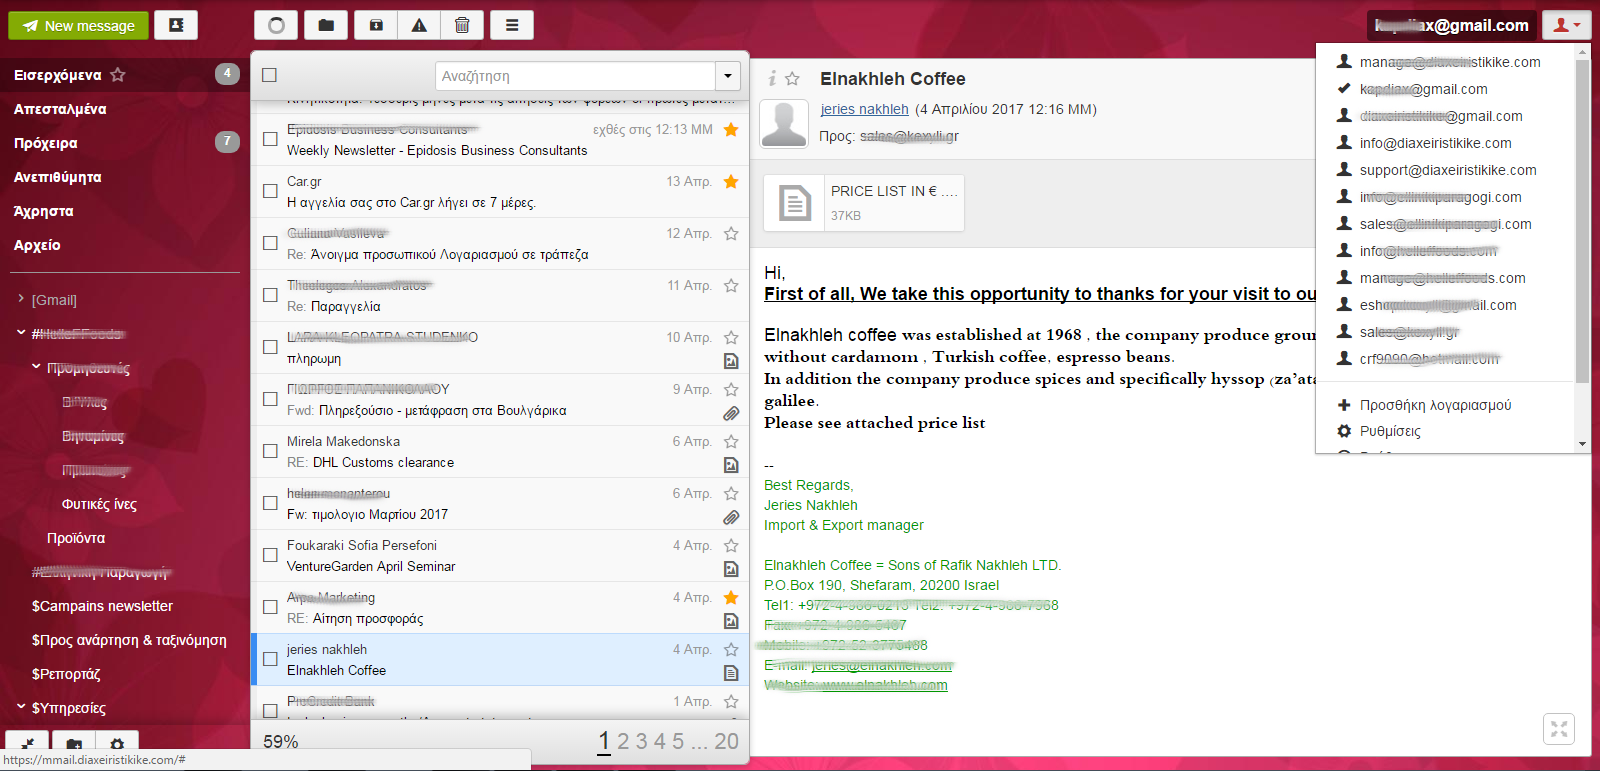1600x771 pixels.
Task: Choose Προσθήκη λογαριασμού in account menu
Action: (x=1435, y=405)
